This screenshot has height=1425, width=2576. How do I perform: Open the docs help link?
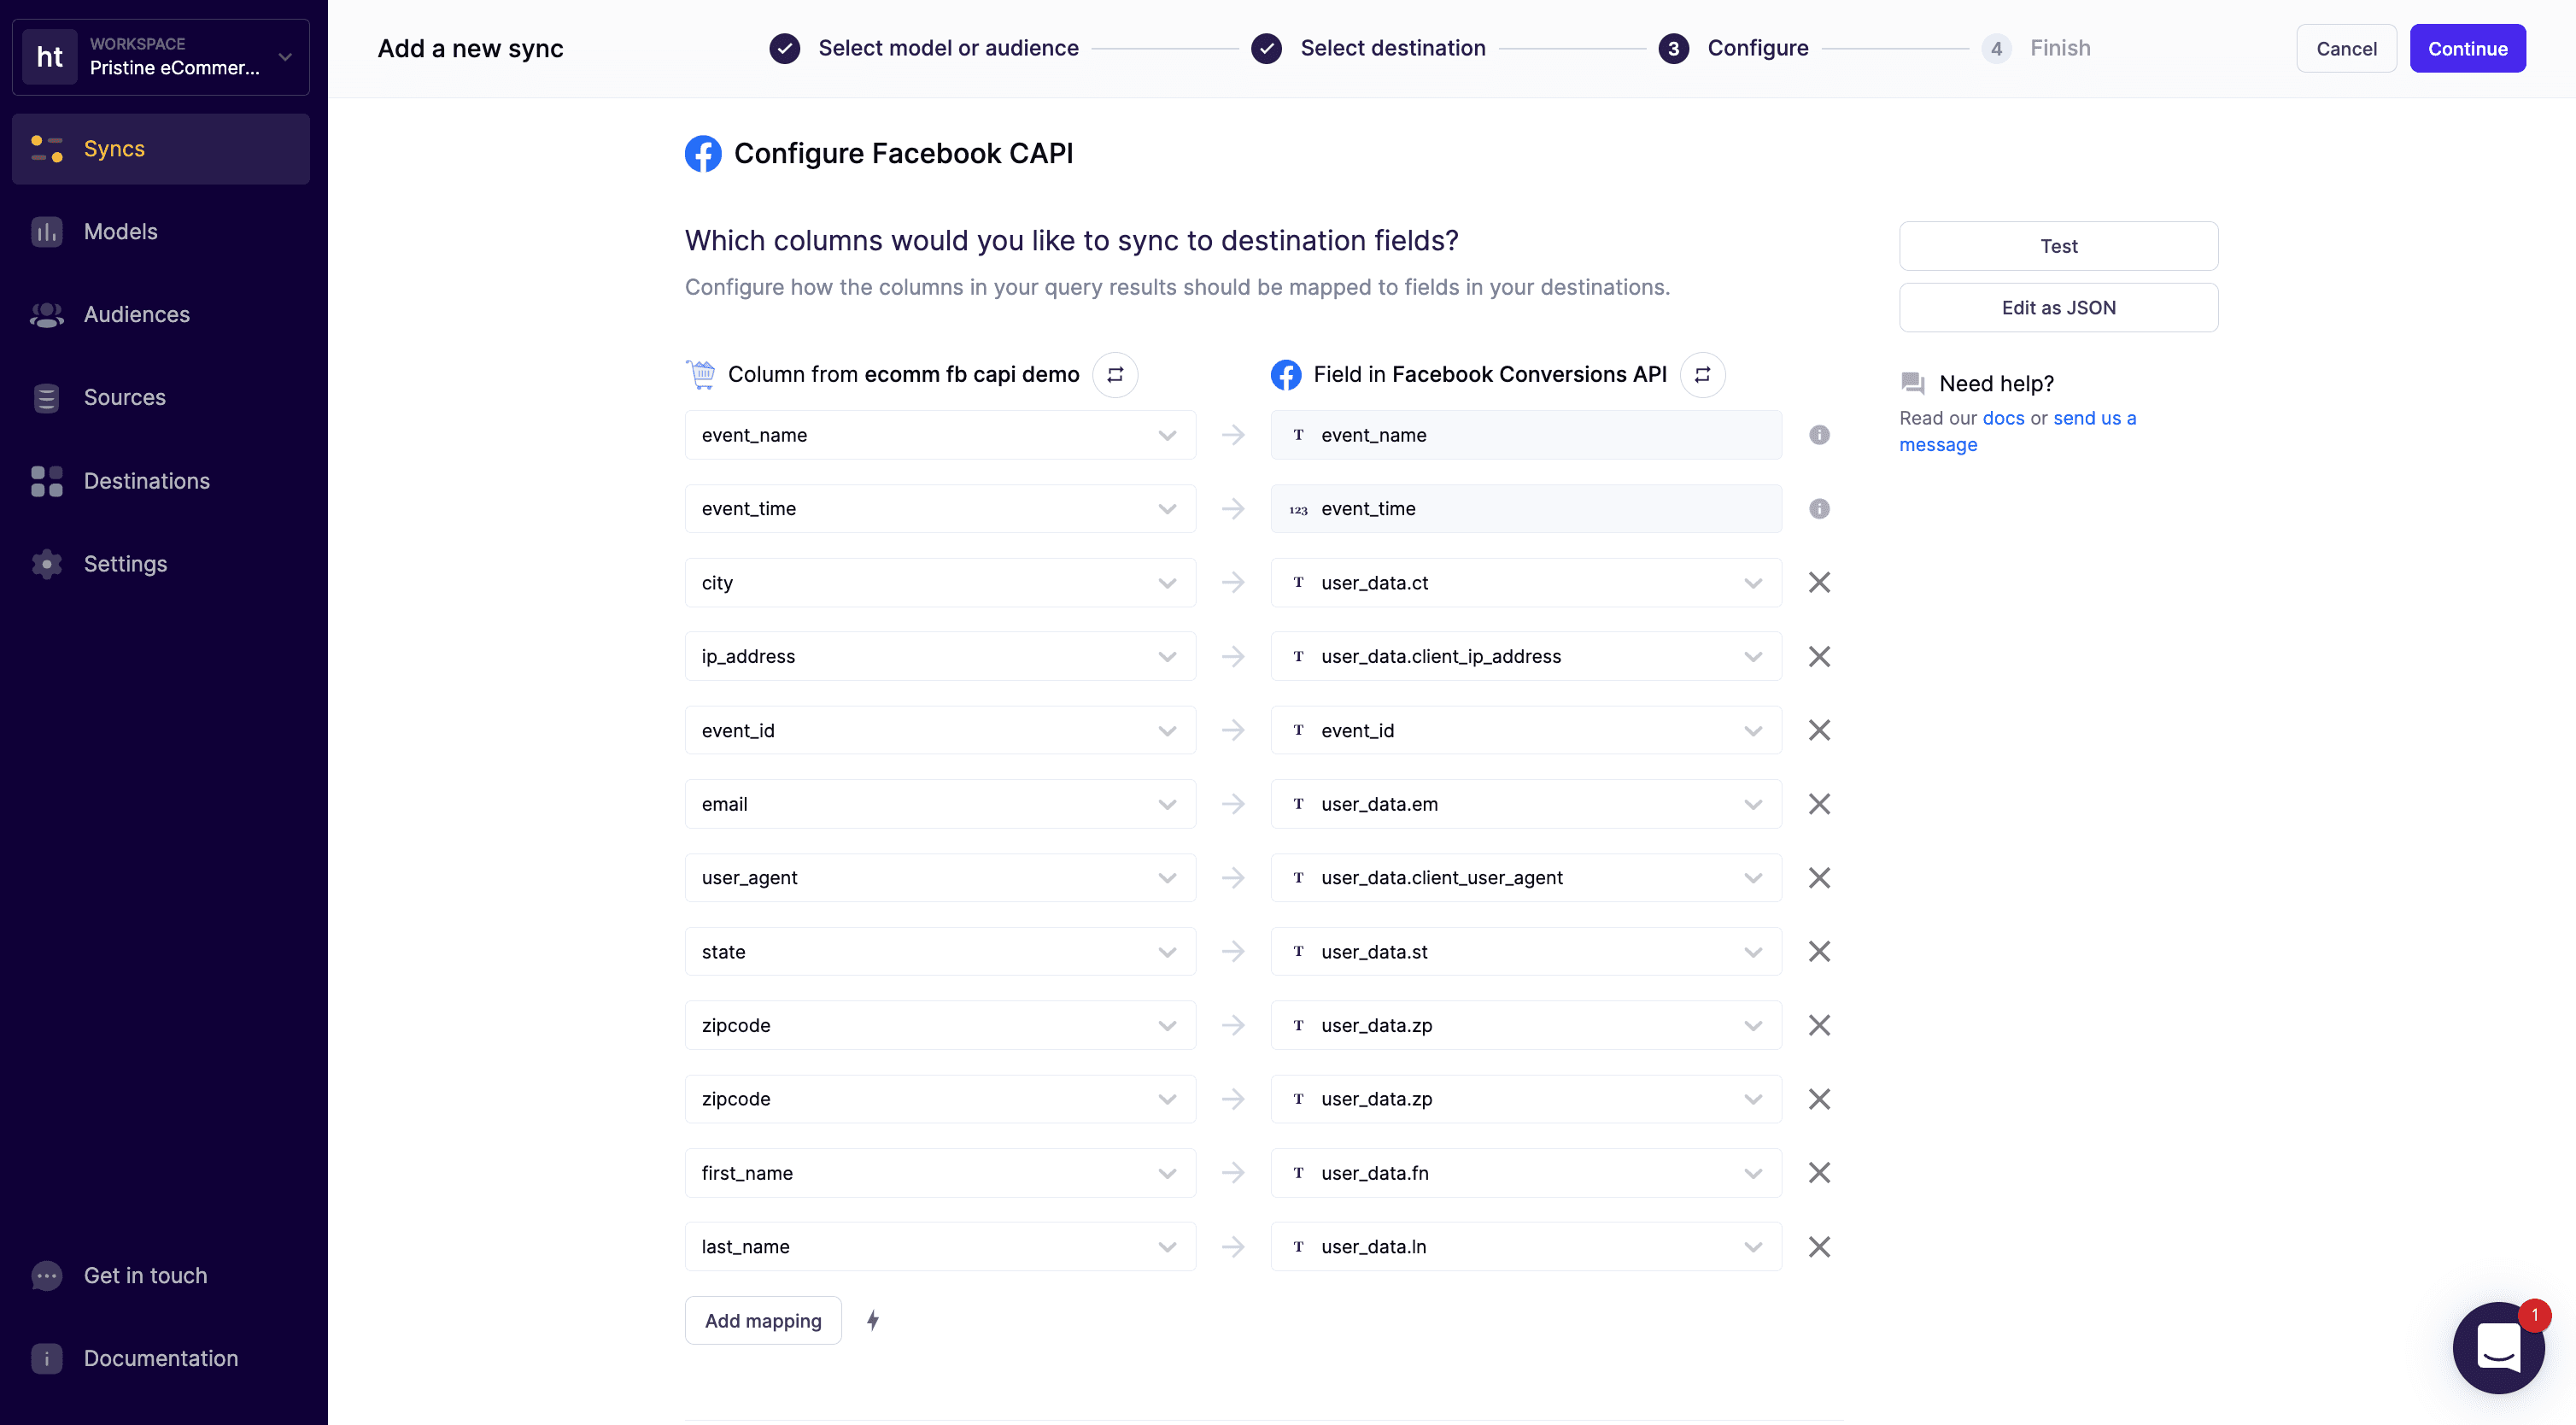(2002, 418)
